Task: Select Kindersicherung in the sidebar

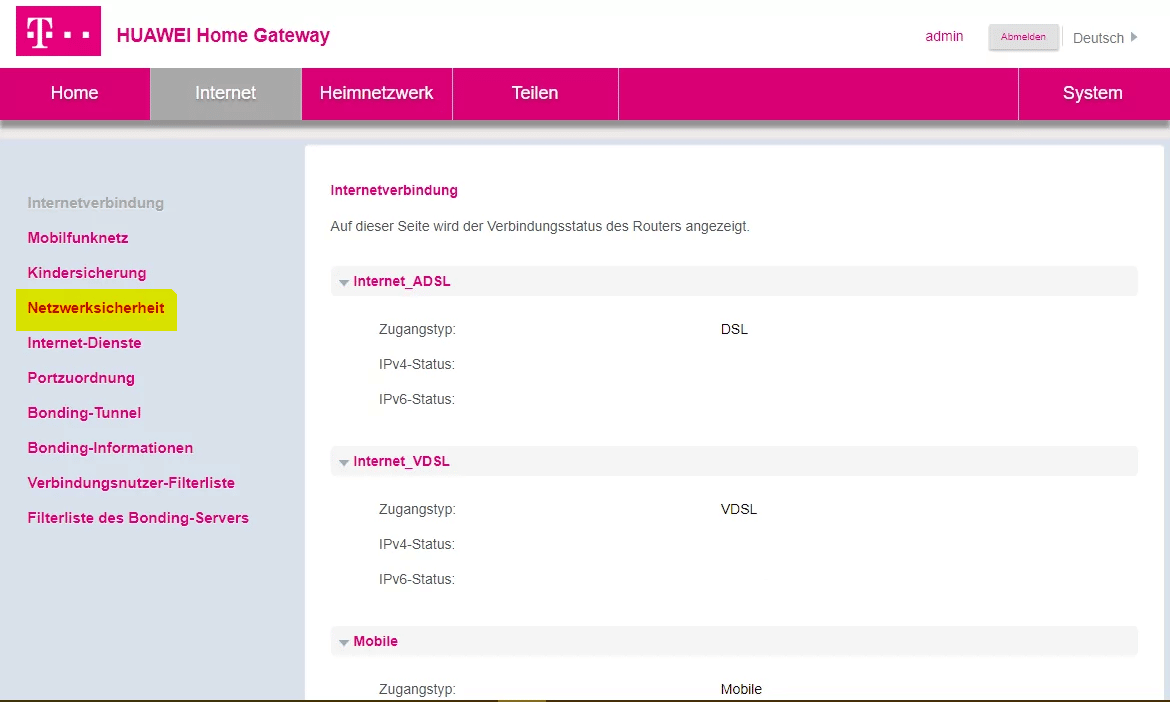Action: [87, 272]
